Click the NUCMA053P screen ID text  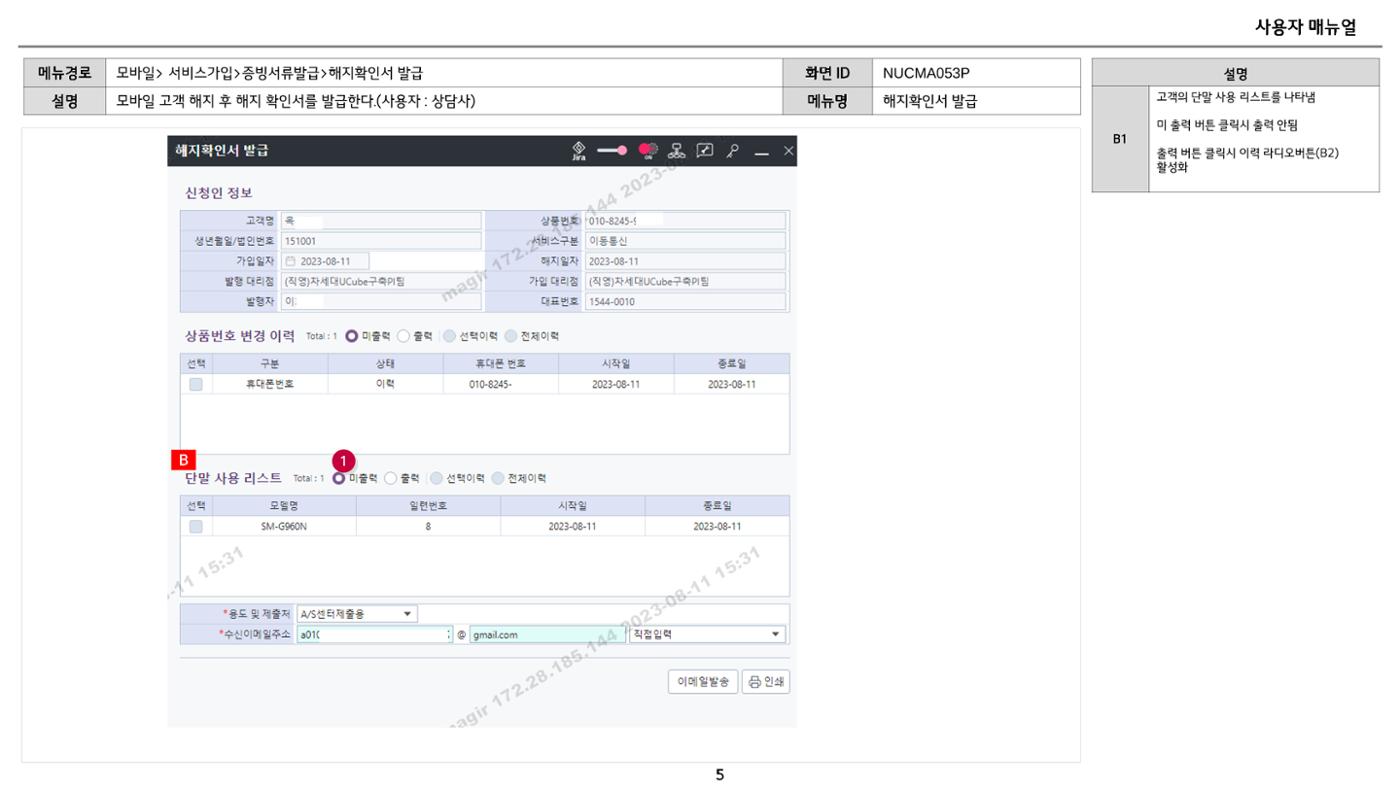click(x=926, y=73)
